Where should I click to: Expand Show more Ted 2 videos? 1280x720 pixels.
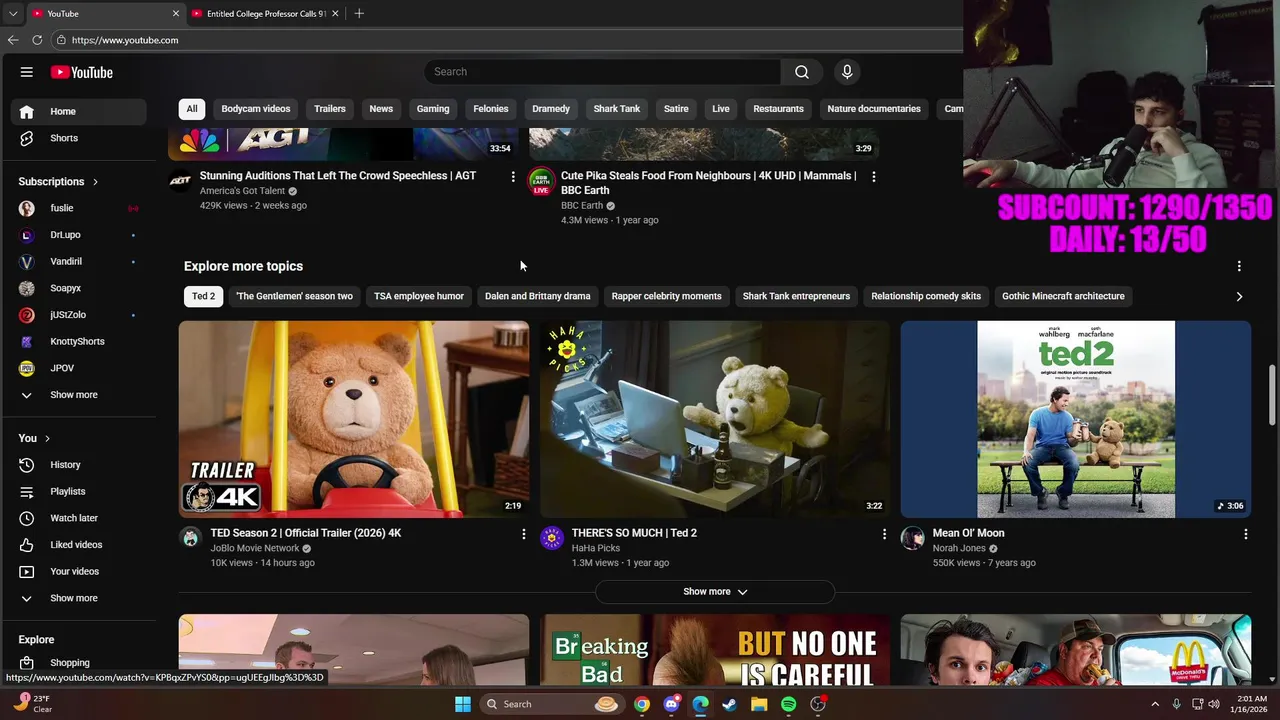715,592
